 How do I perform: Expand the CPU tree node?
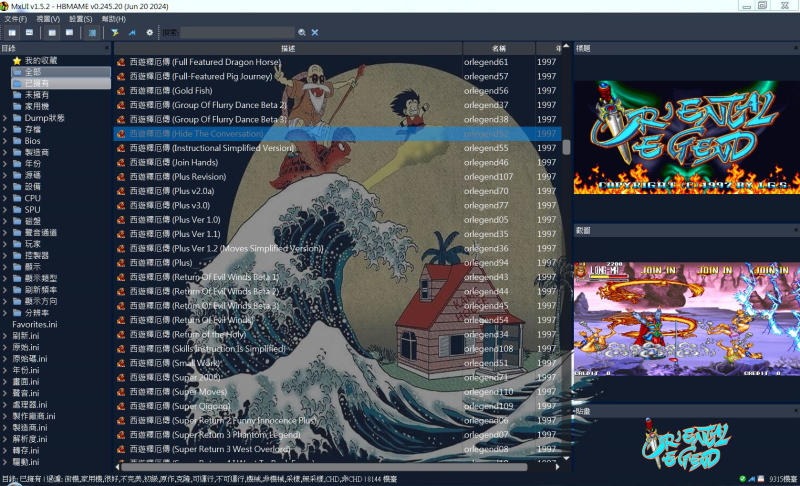click(5, 198)
